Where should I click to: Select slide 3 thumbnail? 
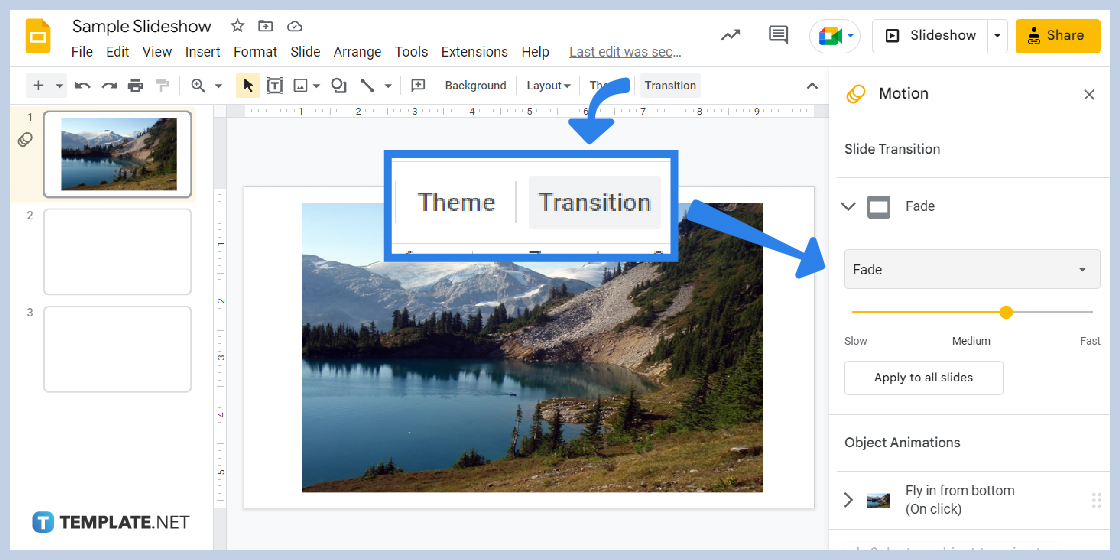coord(118,349)
